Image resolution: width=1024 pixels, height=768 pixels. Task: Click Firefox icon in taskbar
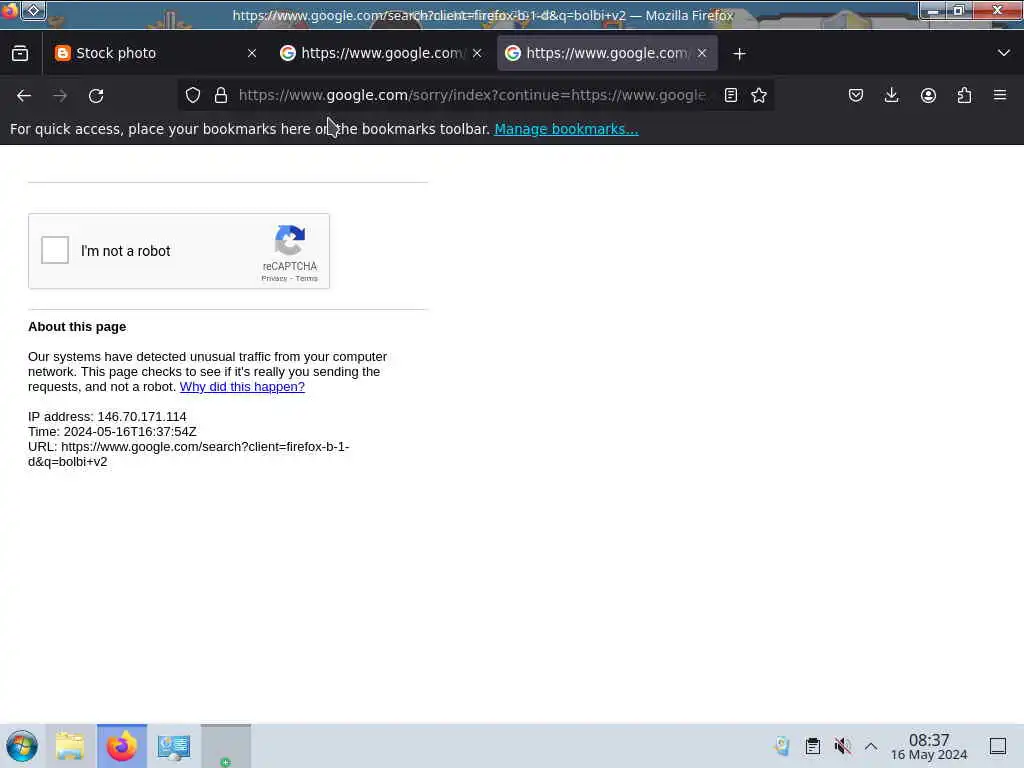coord(121,746)
